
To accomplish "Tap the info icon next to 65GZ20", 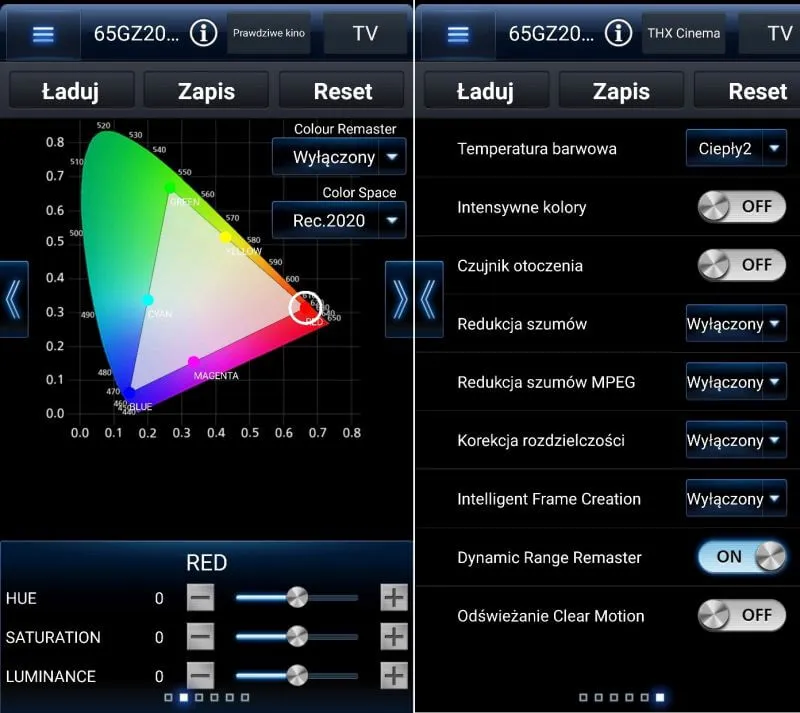I will coord(202,32).
